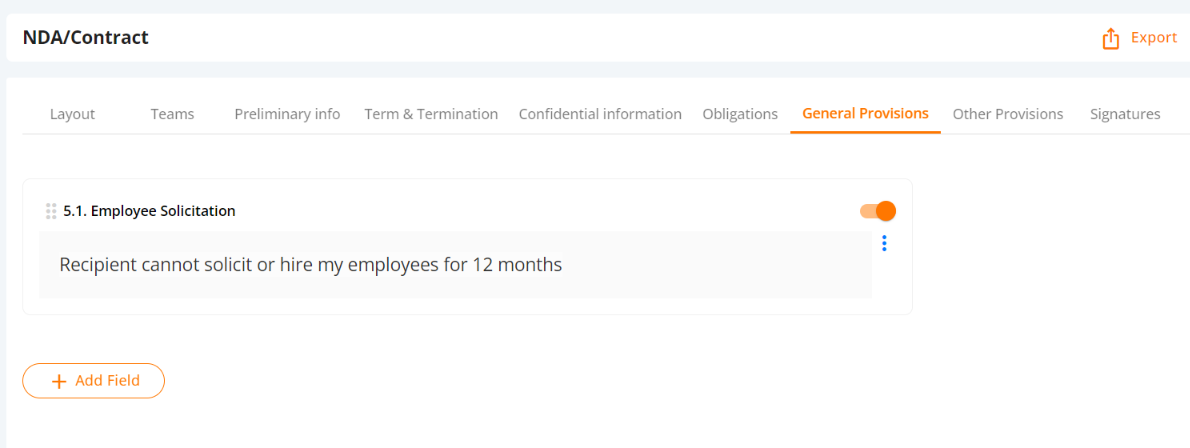Switch to the Obligations tab

[740, 115]
